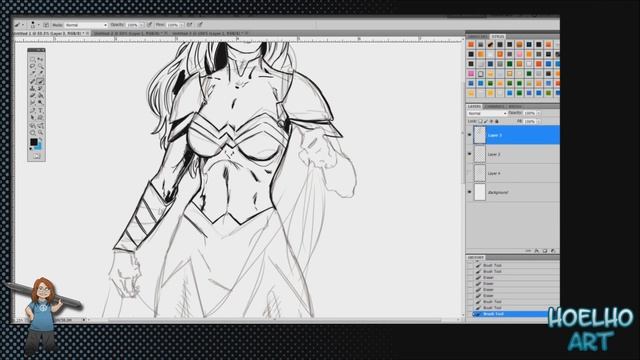This screenshot has height=360, width=640.
Task: Open the layer Opacity arrow
Action: (x=539, y=113)
